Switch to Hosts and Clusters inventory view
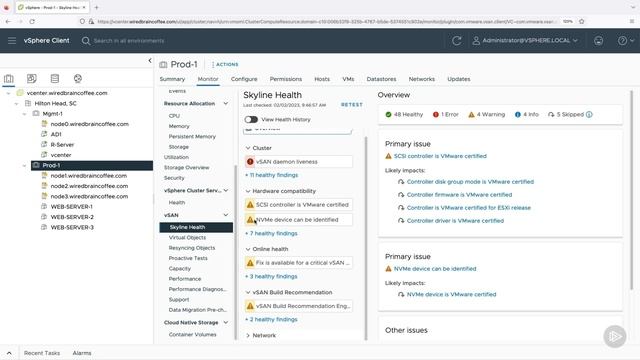Viewport: 640px width, 360px height. [9, 78]
